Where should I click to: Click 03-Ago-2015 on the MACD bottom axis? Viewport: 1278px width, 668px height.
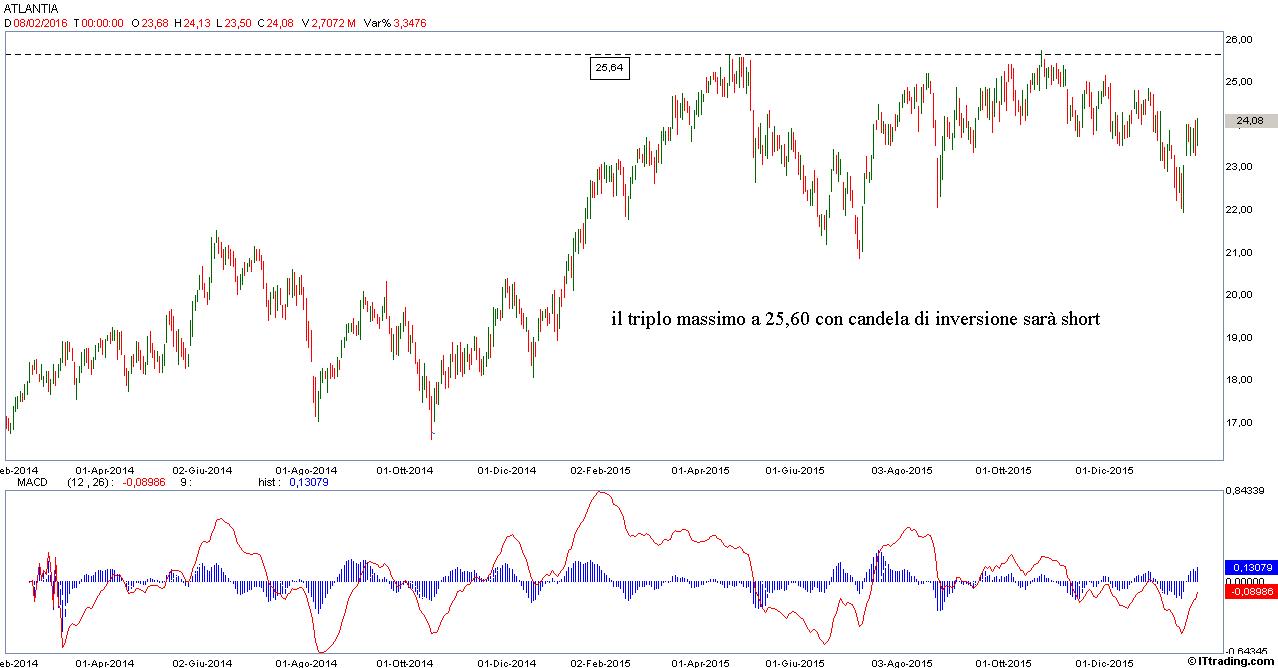click(x=903, y=662)
